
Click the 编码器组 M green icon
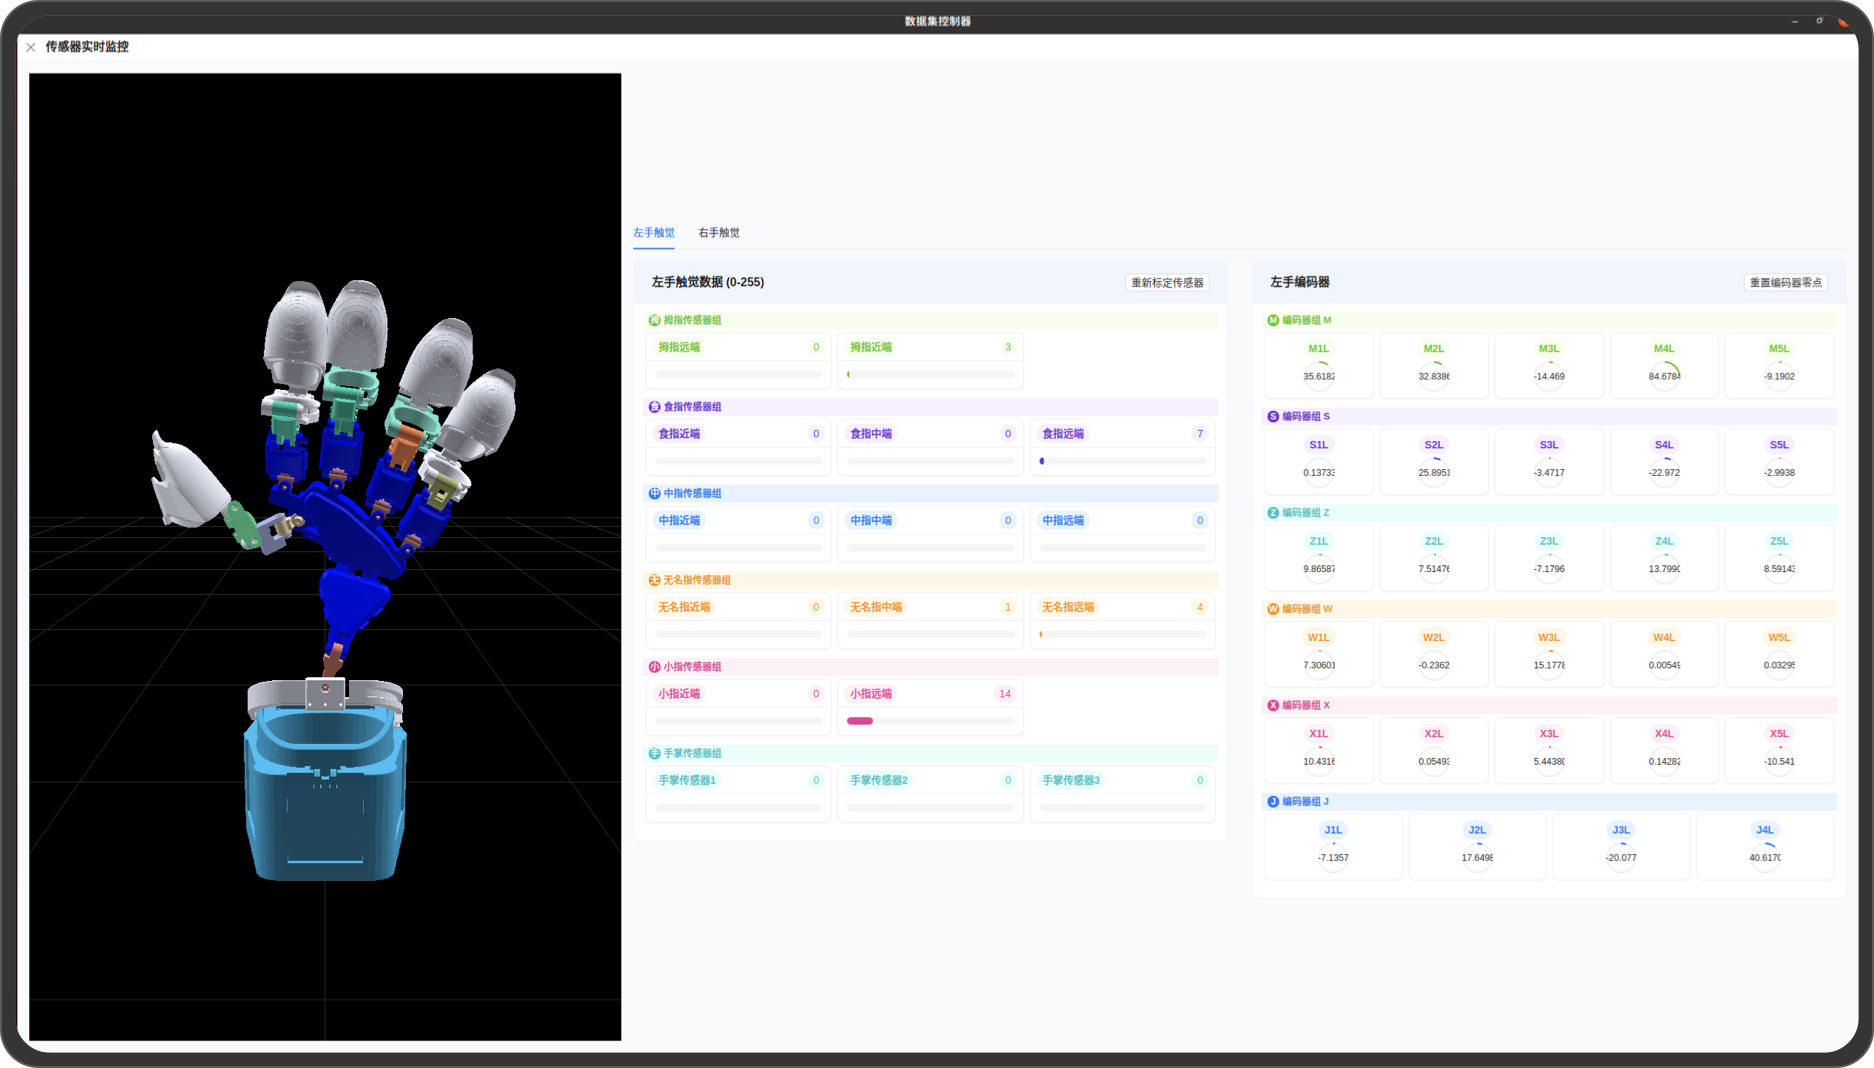1273,320
